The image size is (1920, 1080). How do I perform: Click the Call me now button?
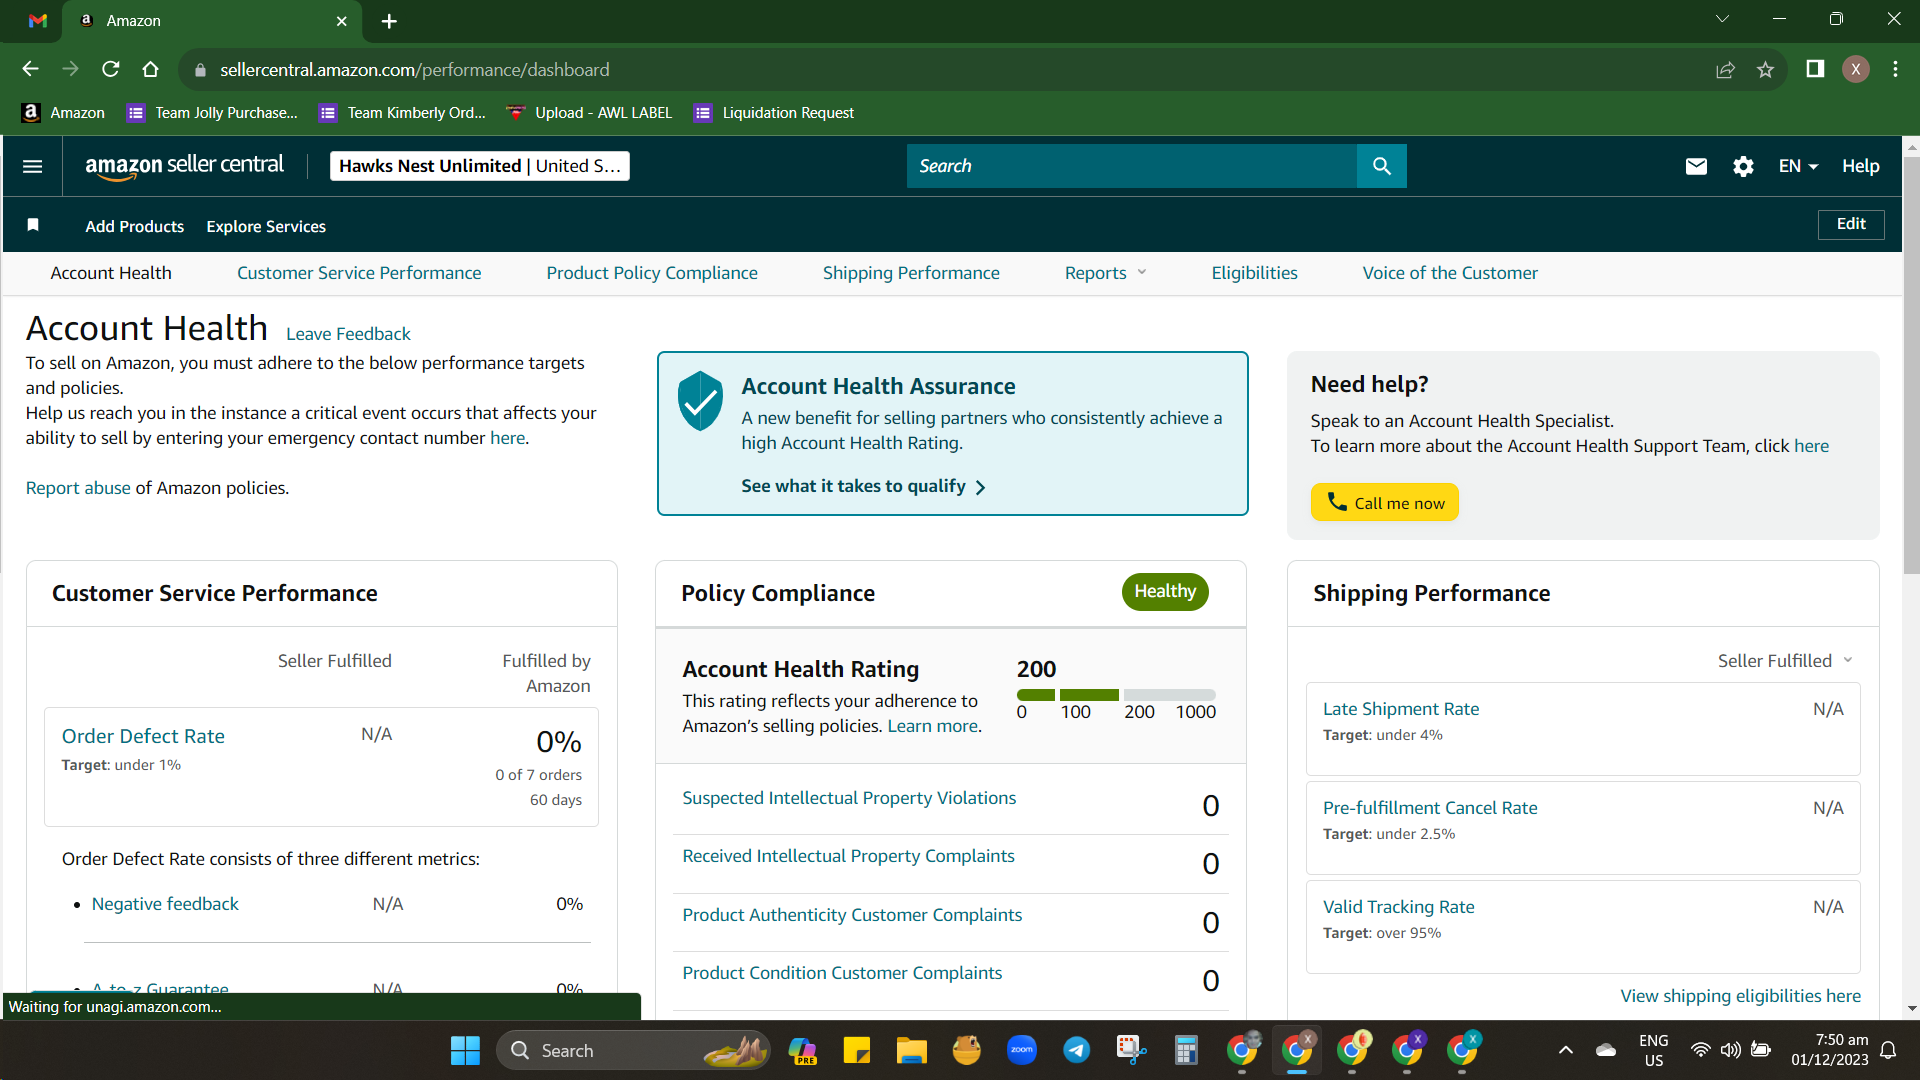pos(1385,502)
